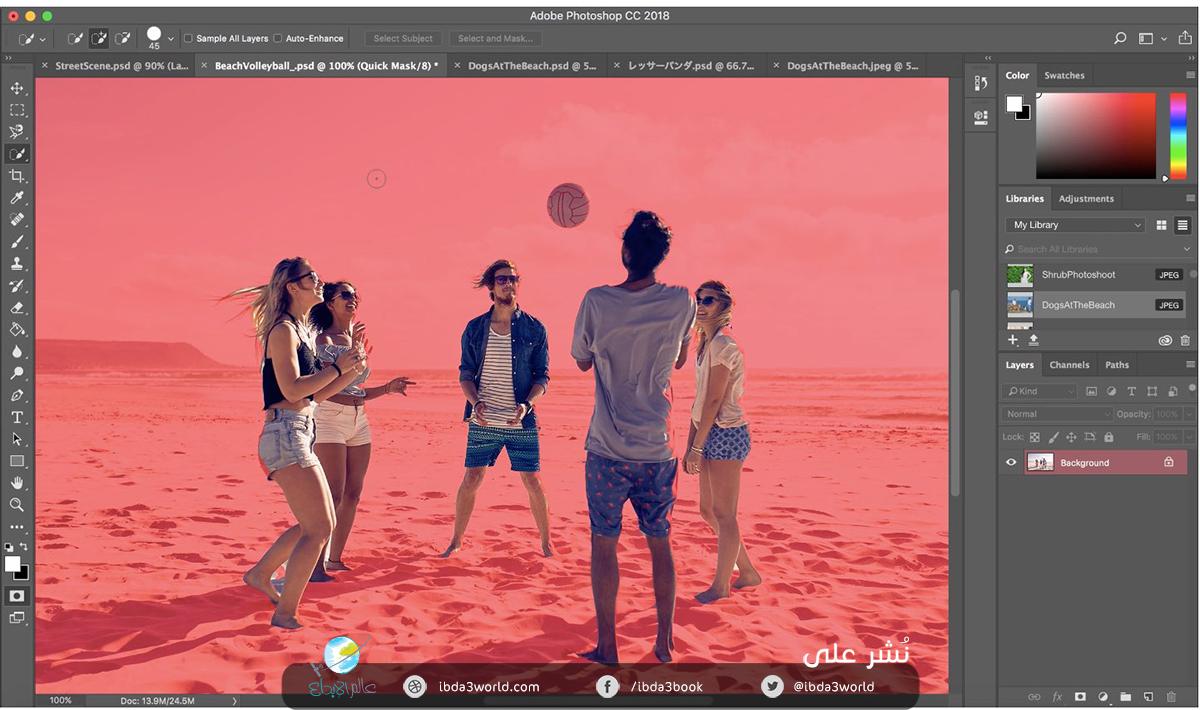The height and width of the screenshot is (710, 1200).
Task: Select the Type tool
Action: pos(17,417)
